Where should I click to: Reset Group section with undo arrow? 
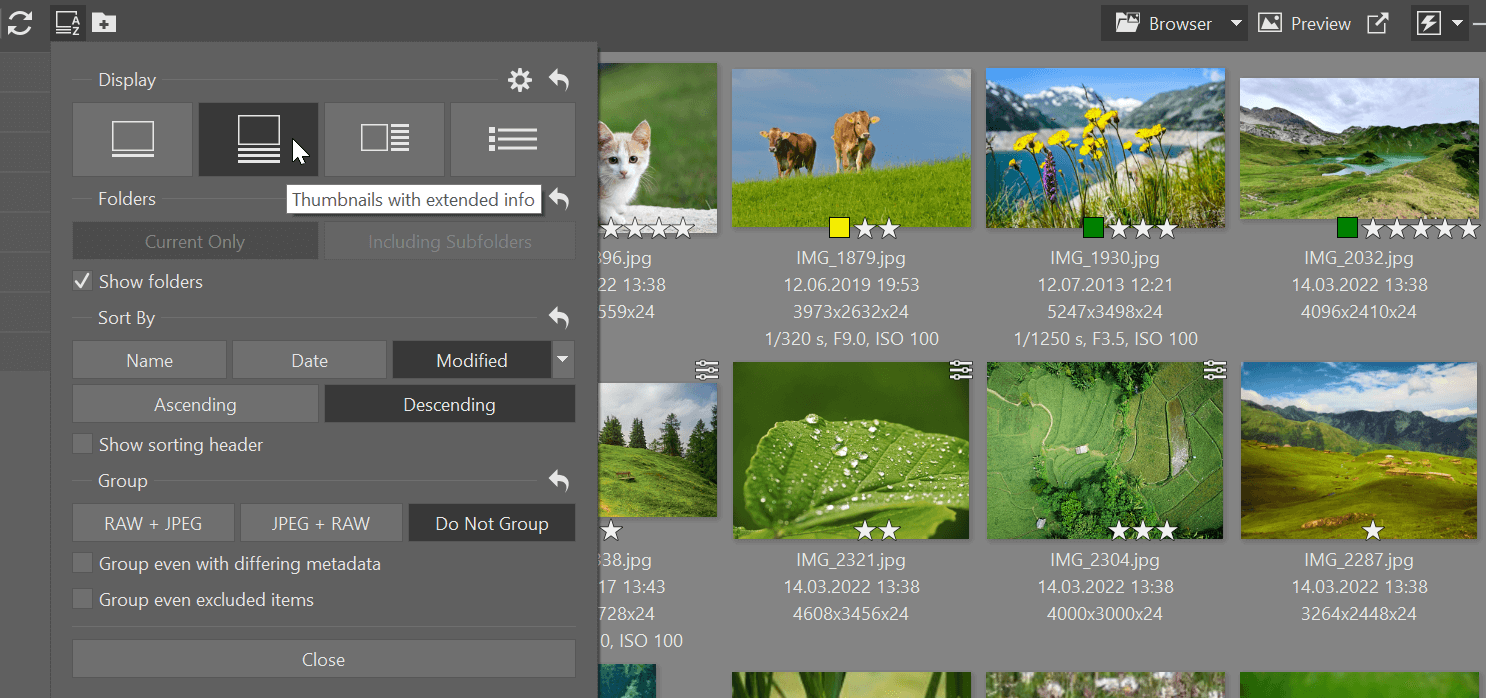click(x=559, y=482)
